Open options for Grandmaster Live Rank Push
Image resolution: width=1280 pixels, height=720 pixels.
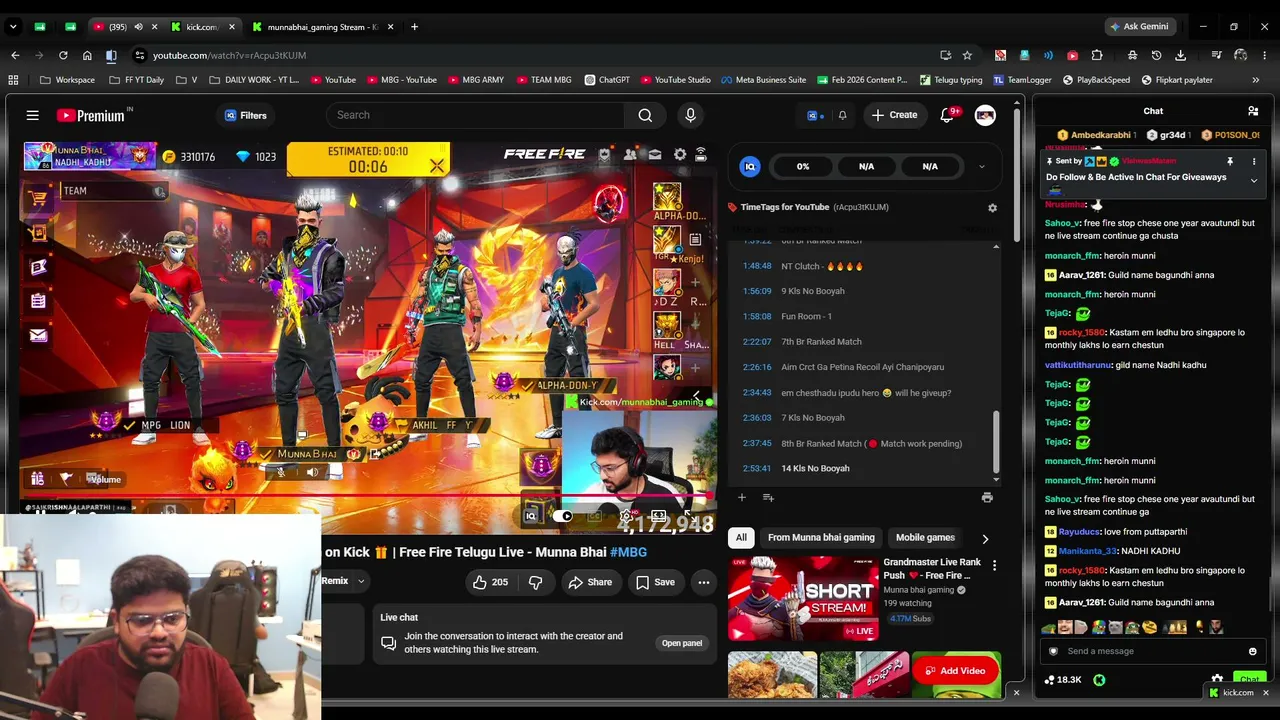point(994,566)
